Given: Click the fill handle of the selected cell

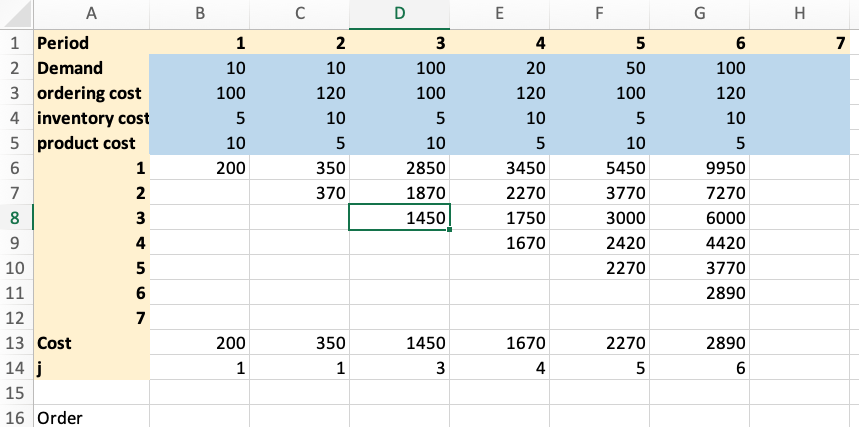Looking at the screenshot, I should pos(449,230).
